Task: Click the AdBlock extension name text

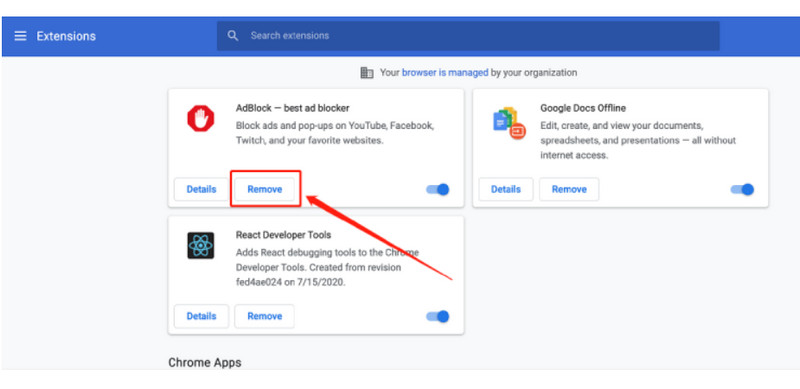Action: coord(292,108)
